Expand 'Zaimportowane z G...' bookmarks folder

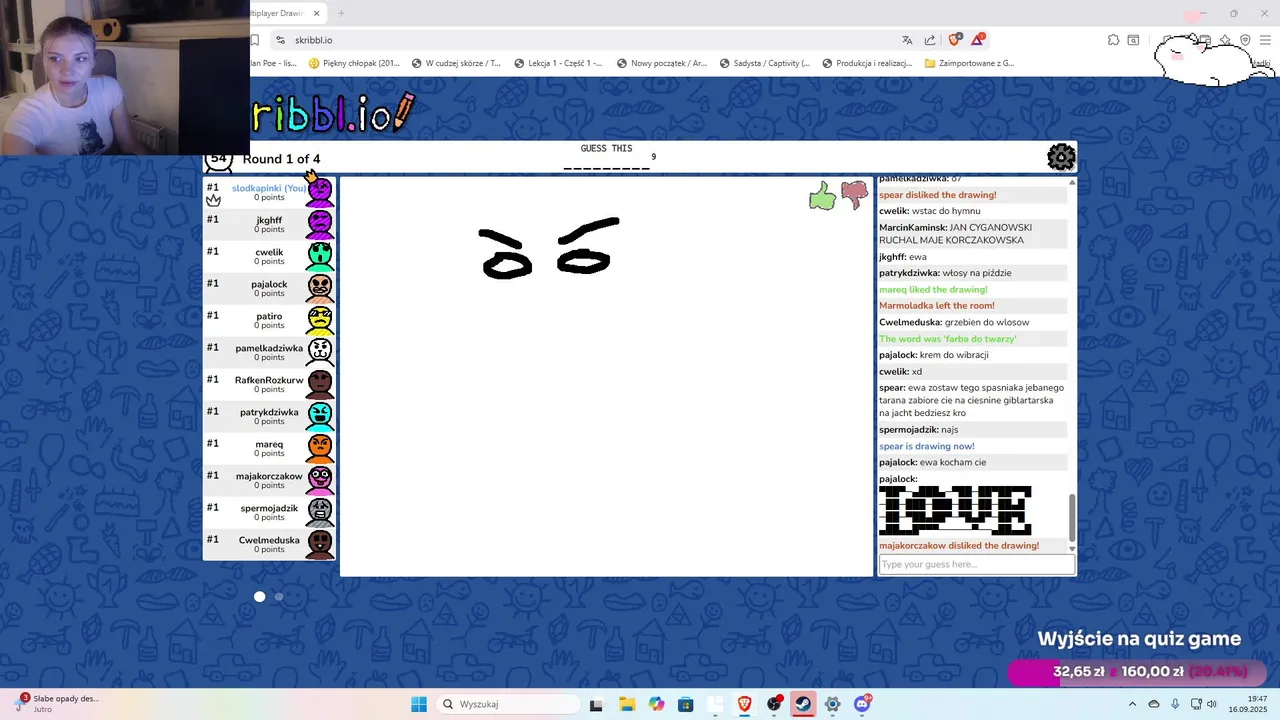pos(969,63)
